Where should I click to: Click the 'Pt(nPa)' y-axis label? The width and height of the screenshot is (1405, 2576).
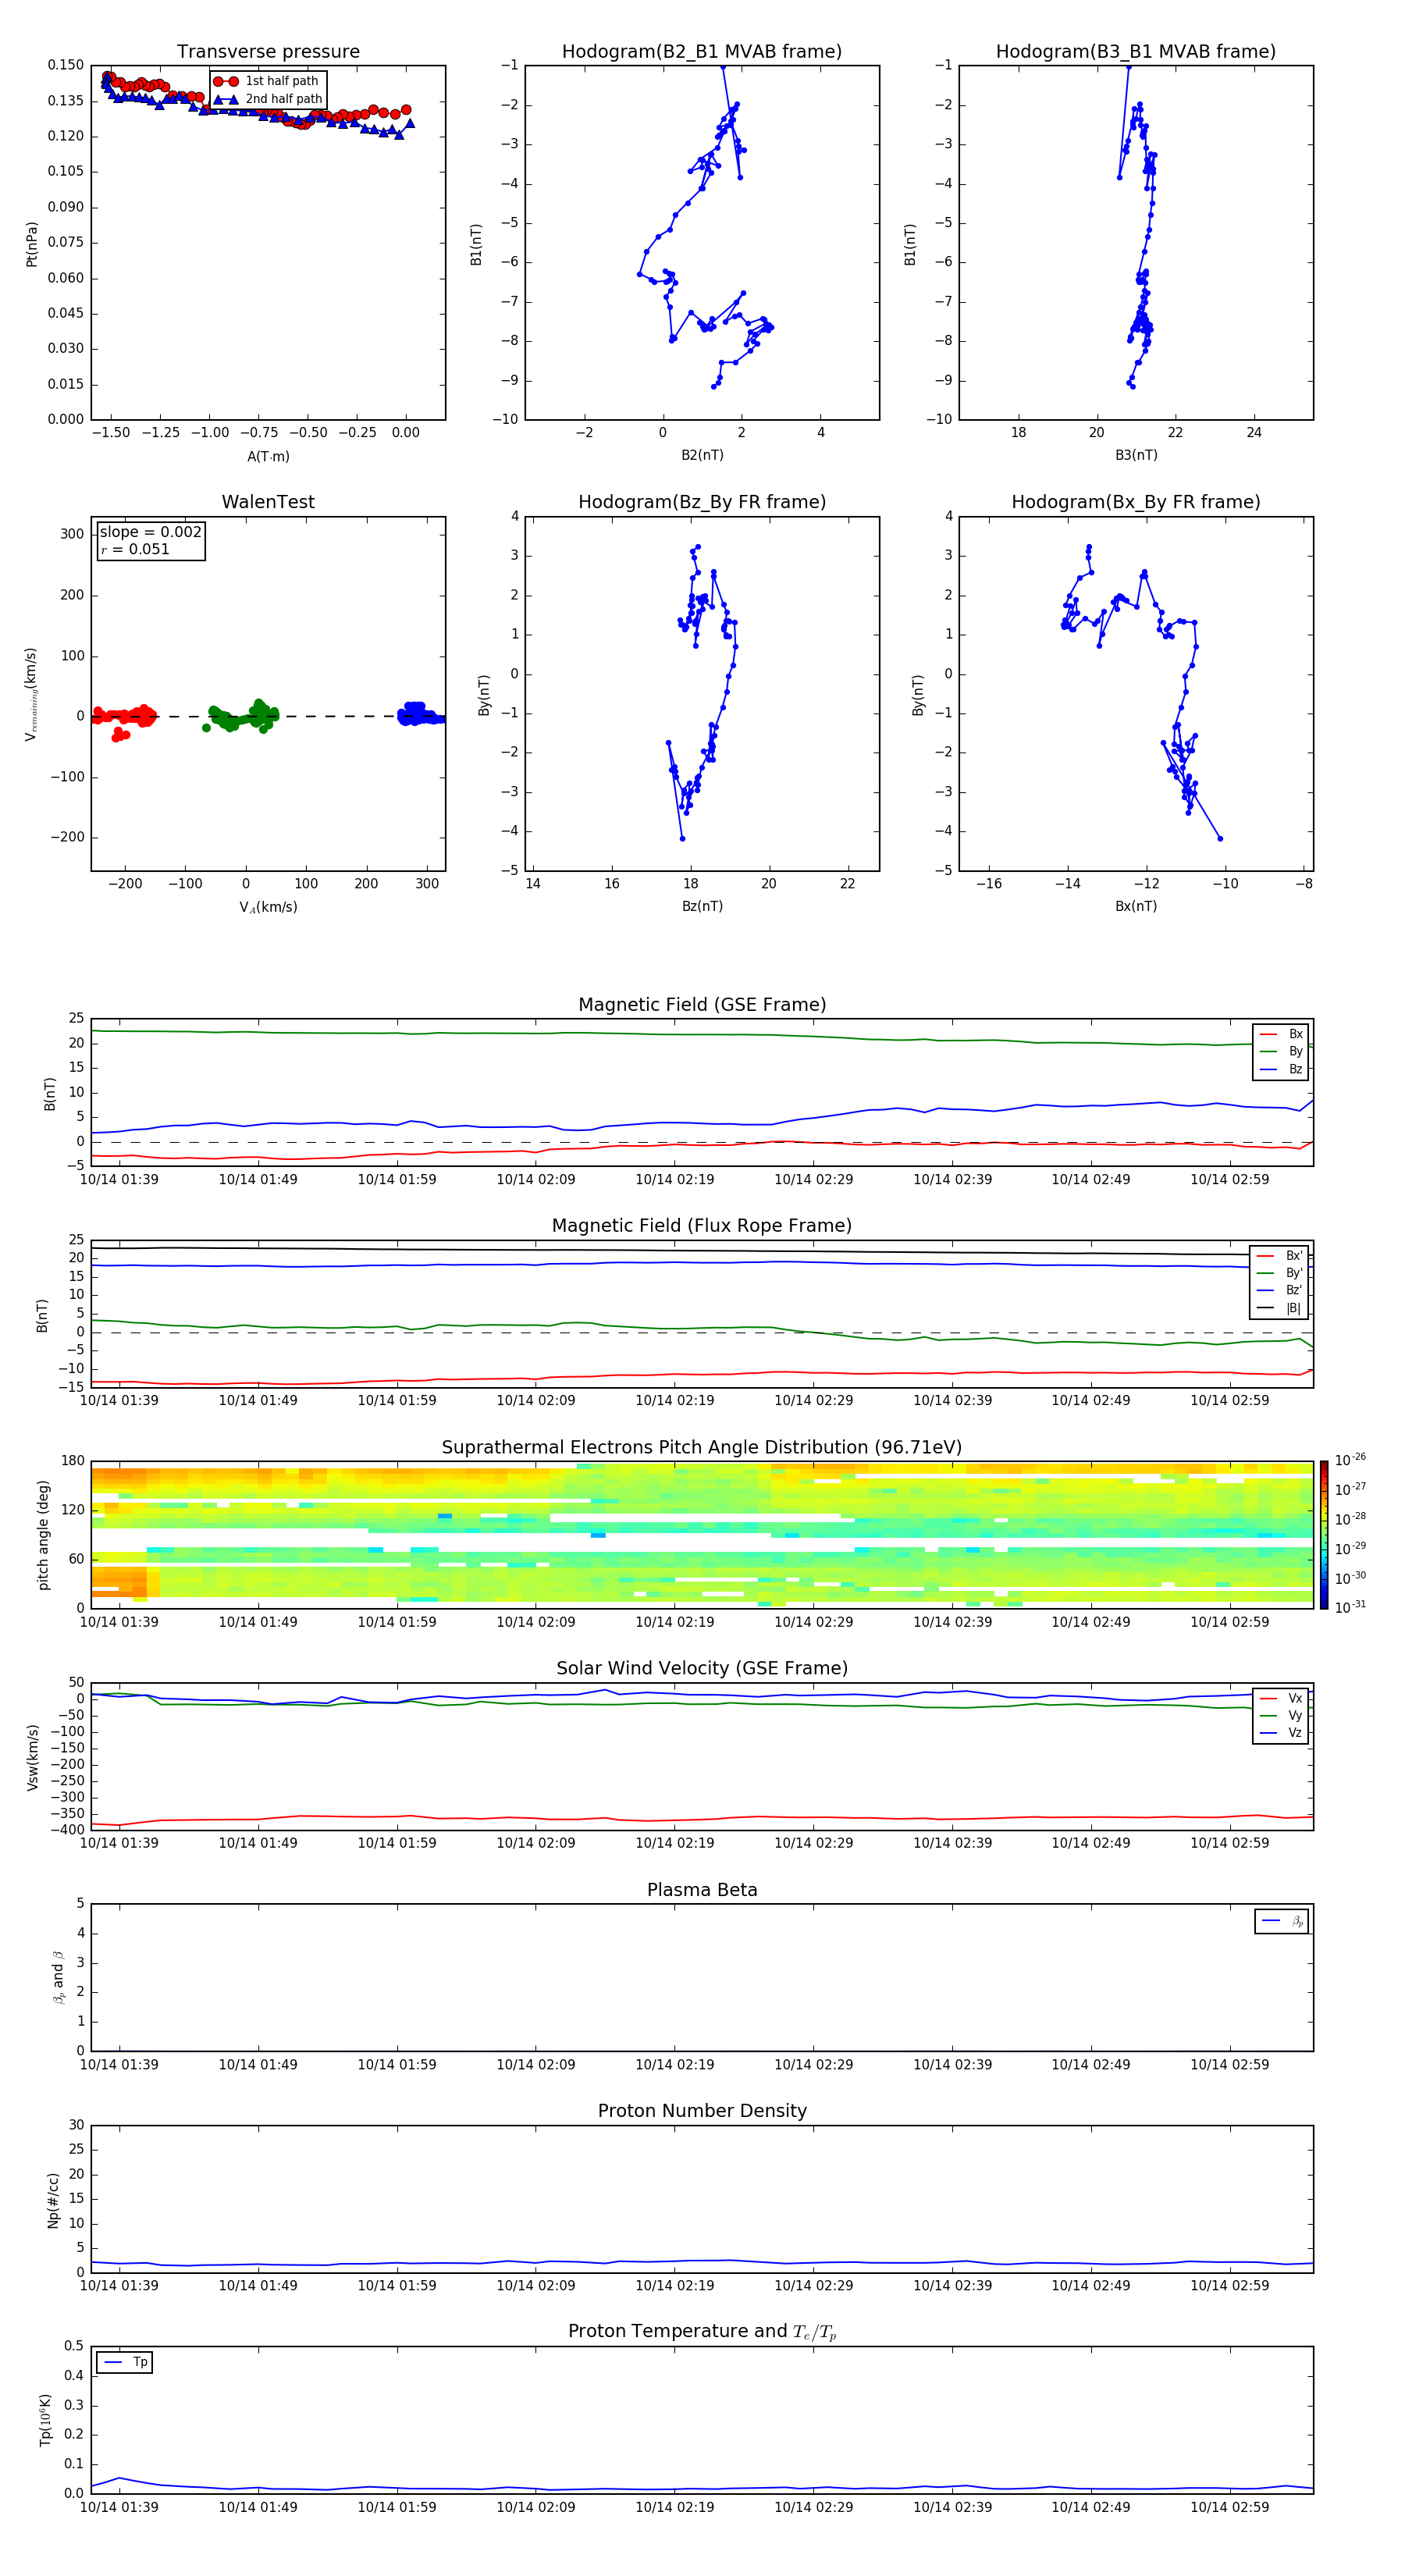point(32,244)
